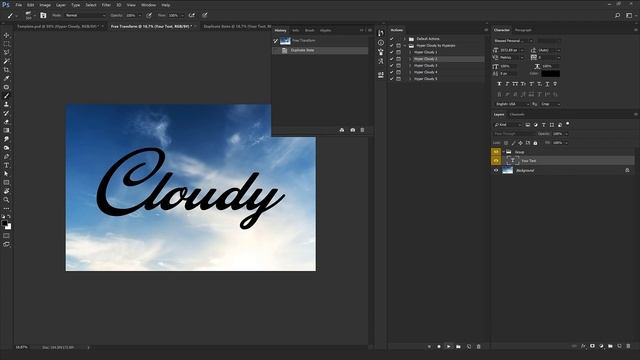Open the Window menu
640x360 pixels.
pos(149,5)
